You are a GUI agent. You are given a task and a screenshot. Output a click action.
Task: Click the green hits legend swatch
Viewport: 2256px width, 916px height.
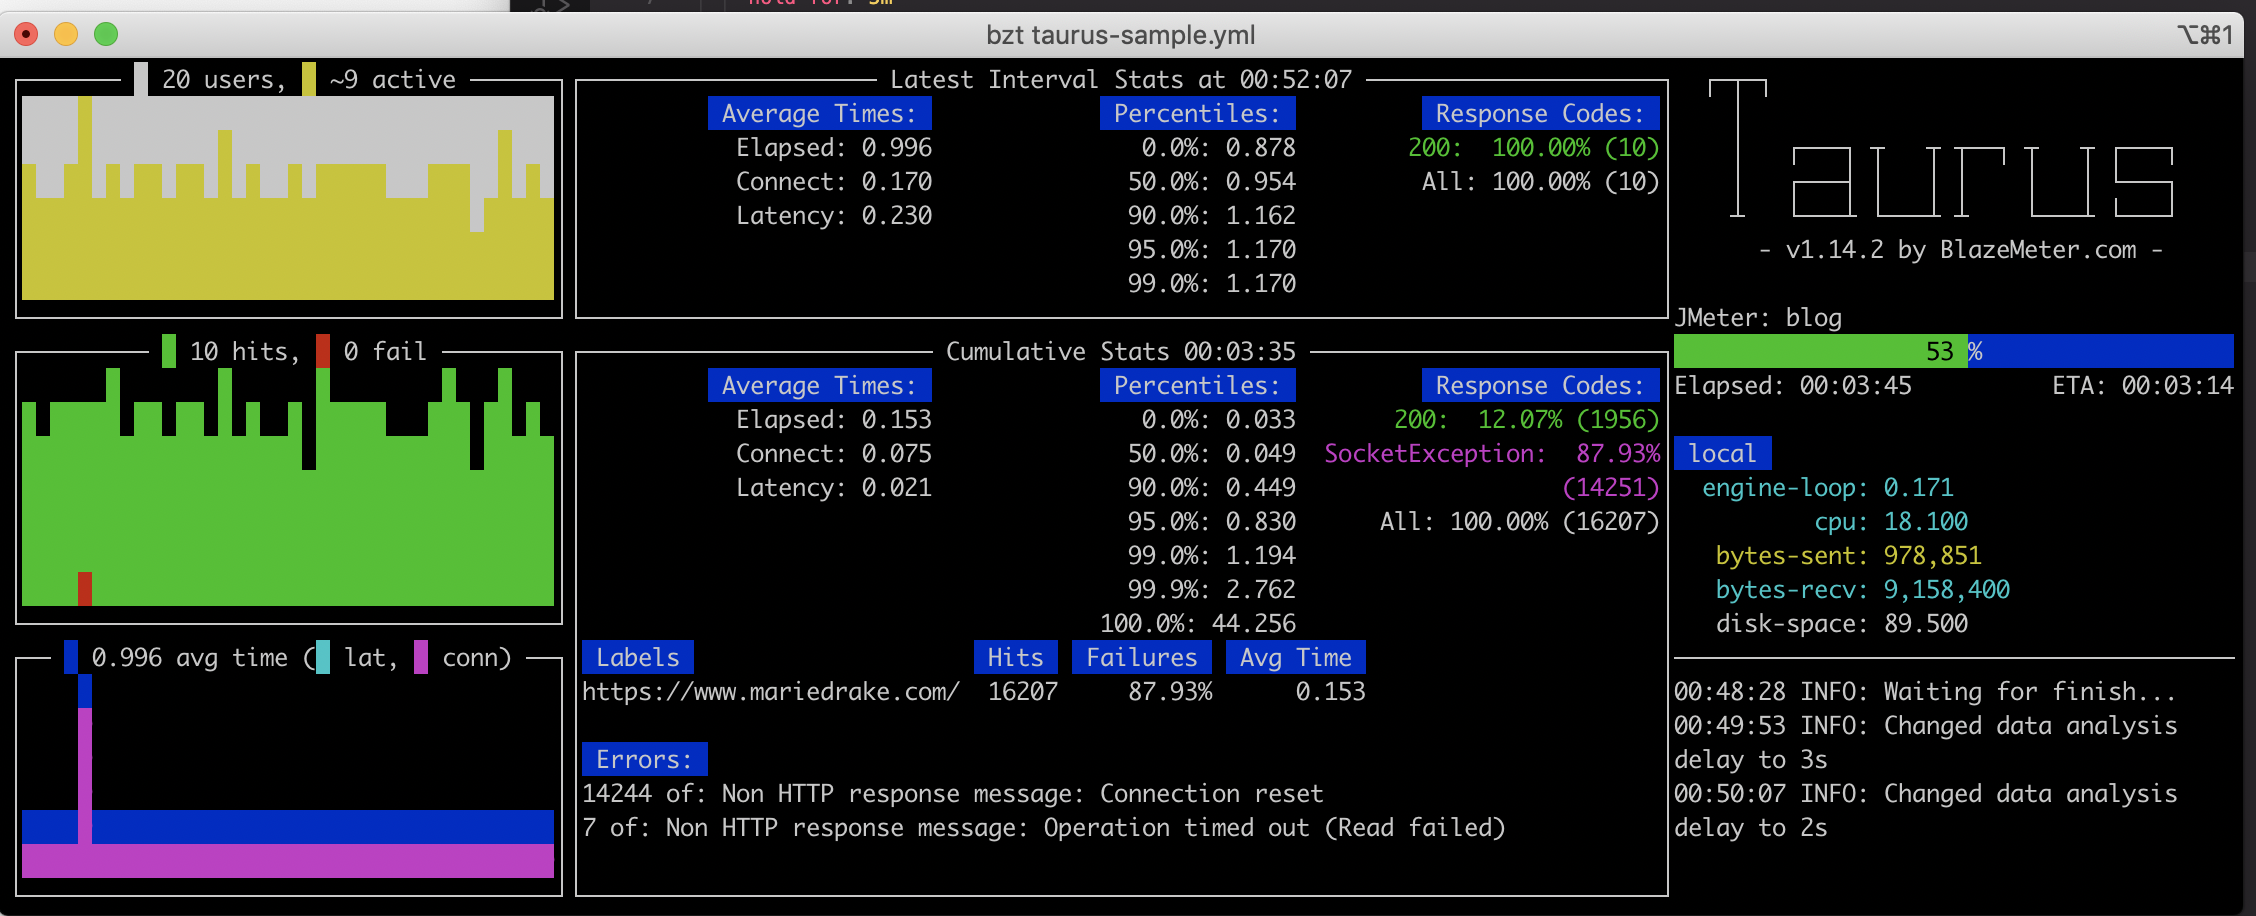tap(169, 351)
